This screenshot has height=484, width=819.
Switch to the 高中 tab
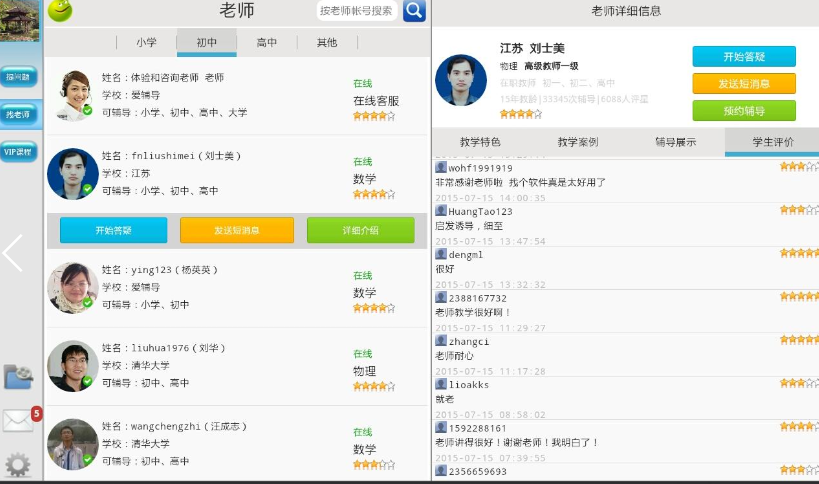[267, 42]
